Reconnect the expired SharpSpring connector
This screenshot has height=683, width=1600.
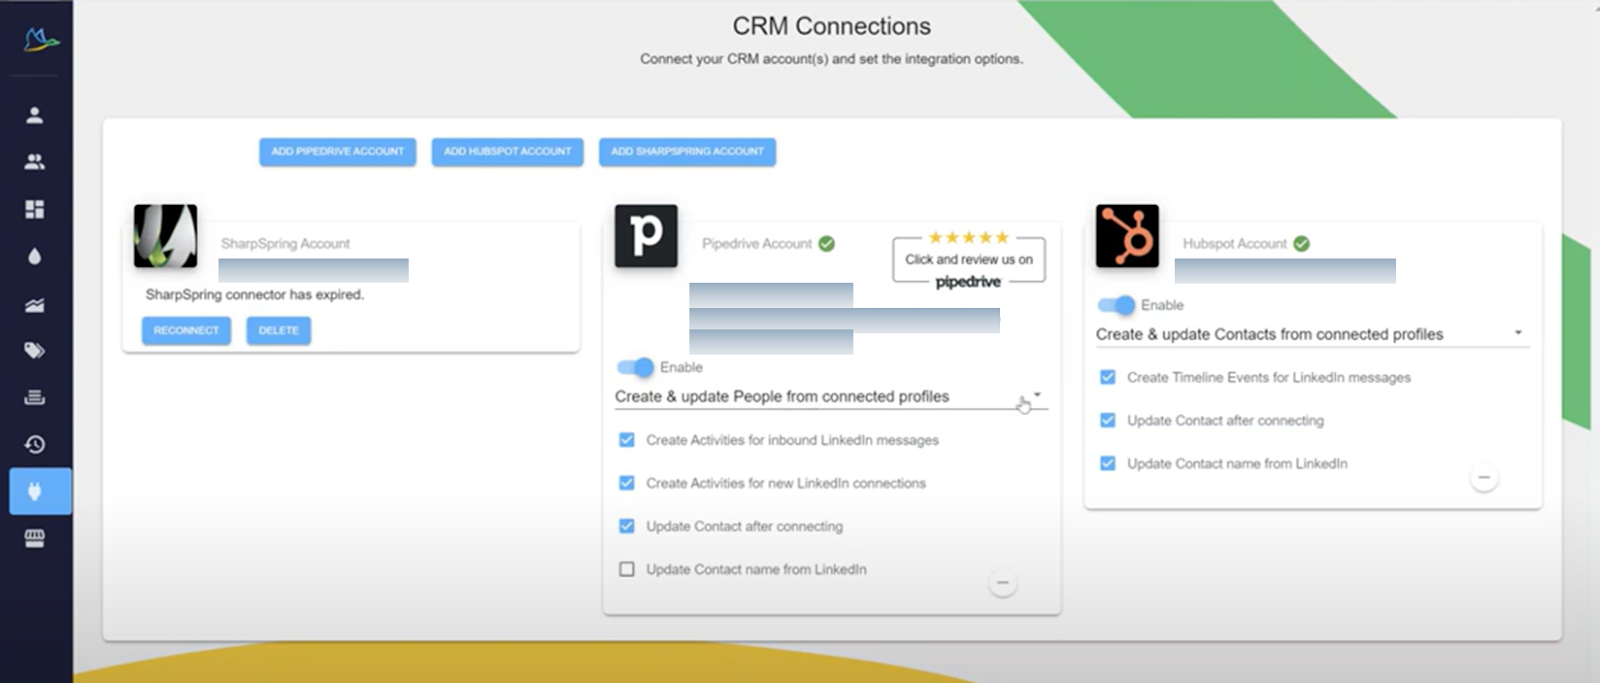(186, 331)
